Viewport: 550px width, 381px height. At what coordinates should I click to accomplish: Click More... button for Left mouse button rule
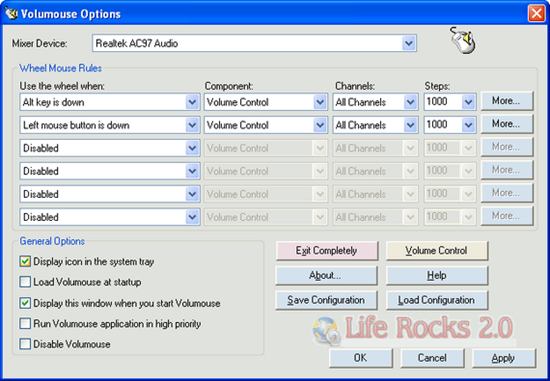click(507, 124)
